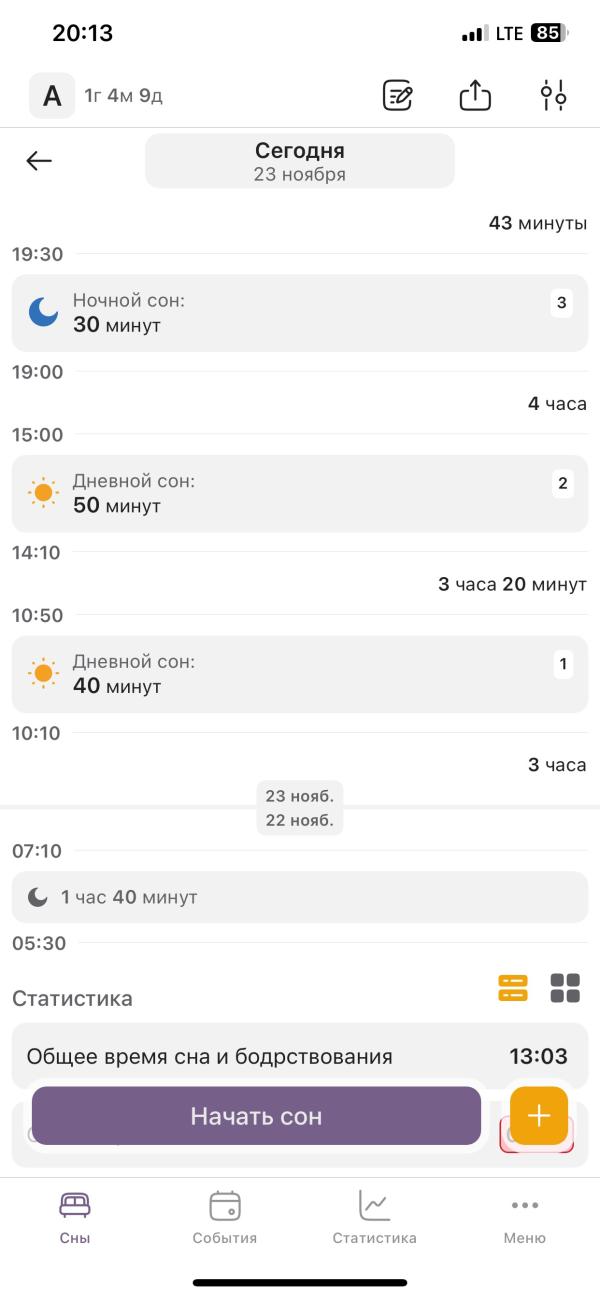
Task: Tap the sun icon for 50-minute nap
Action: (x=43, y=493)
